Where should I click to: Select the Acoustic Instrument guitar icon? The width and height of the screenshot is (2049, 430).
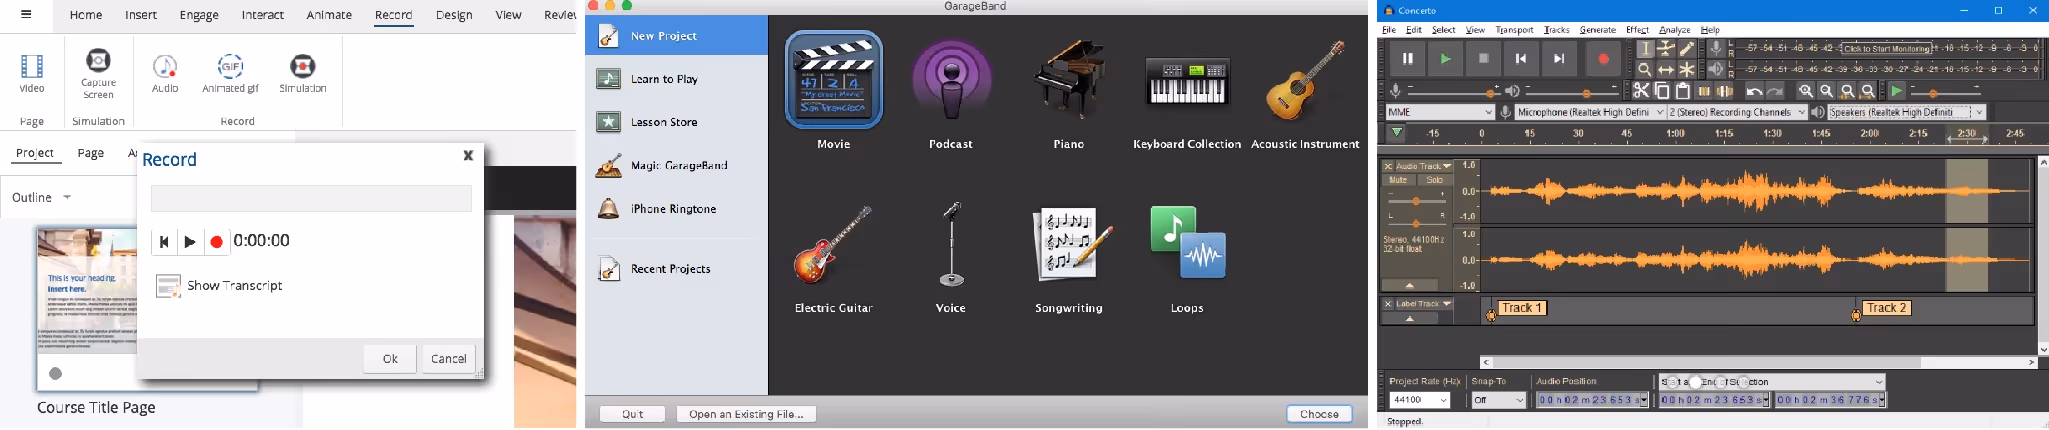pos(1305,80)
